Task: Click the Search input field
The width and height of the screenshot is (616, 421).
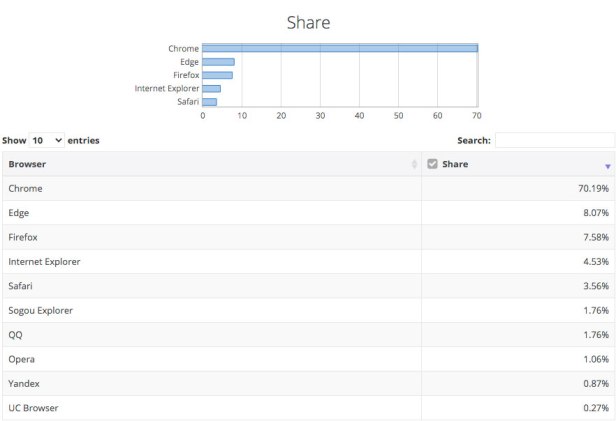Action: (x=555, y=140)
